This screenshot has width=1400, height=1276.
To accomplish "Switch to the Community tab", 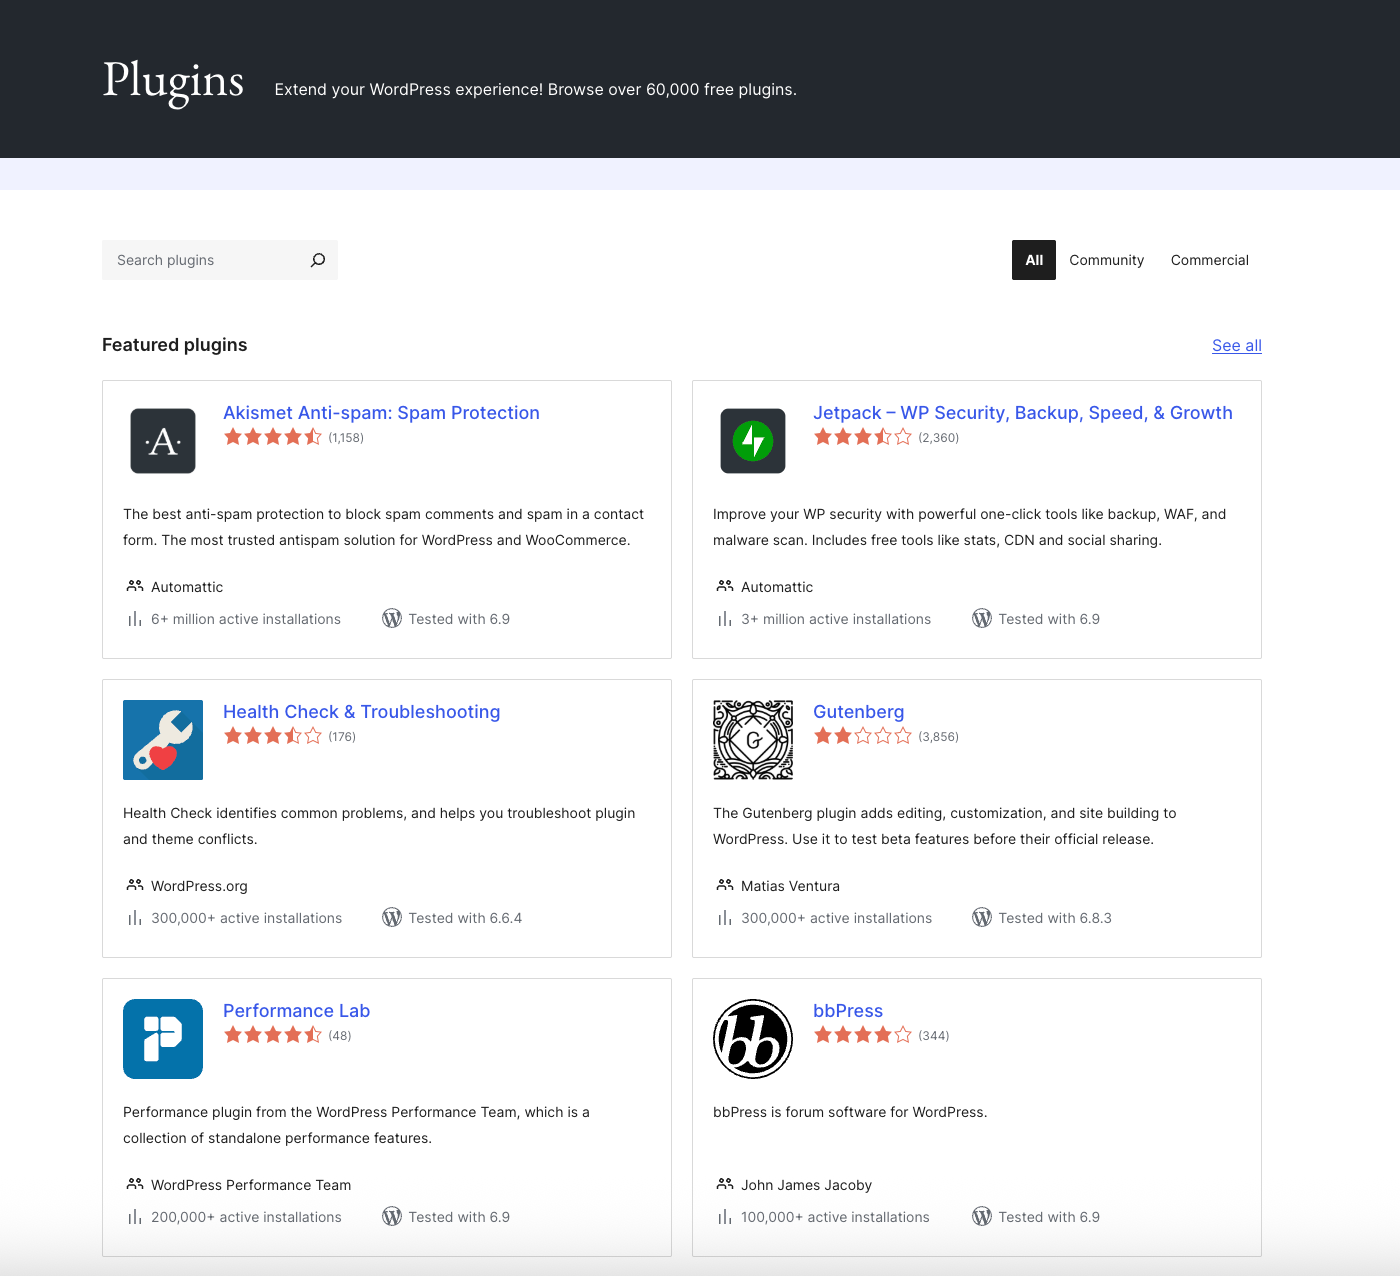I will coord(1106,259).
